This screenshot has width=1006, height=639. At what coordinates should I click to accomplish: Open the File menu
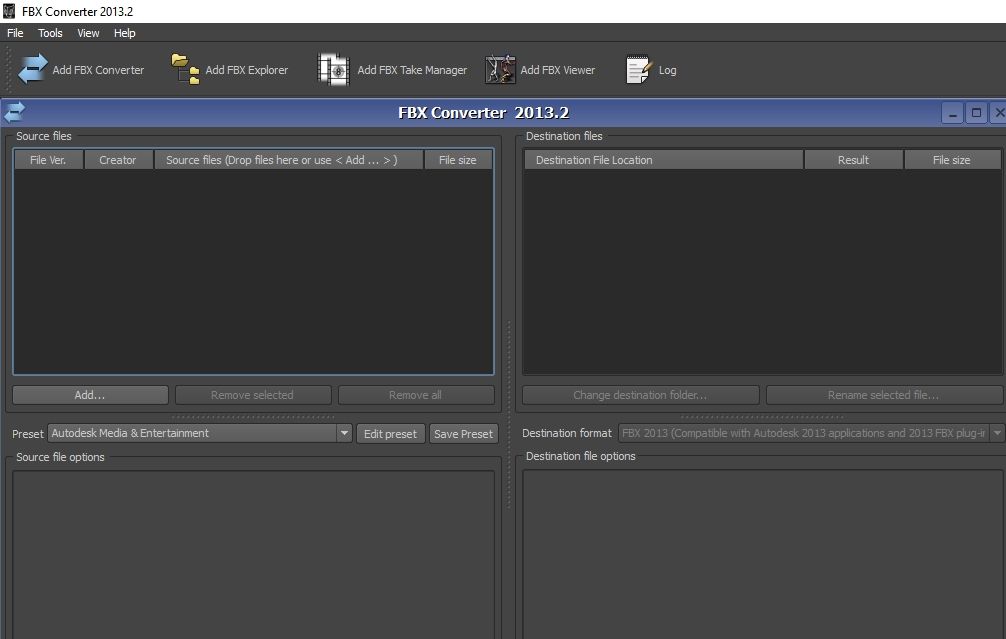15,33
